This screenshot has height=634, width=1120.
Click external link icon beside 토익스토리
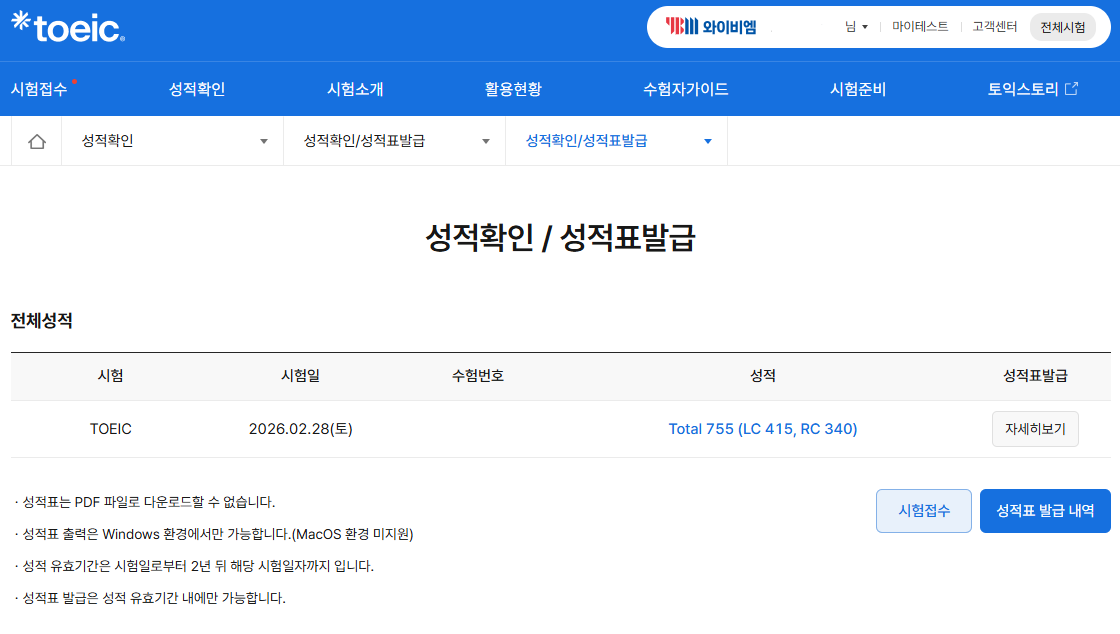click(1071, 89)
